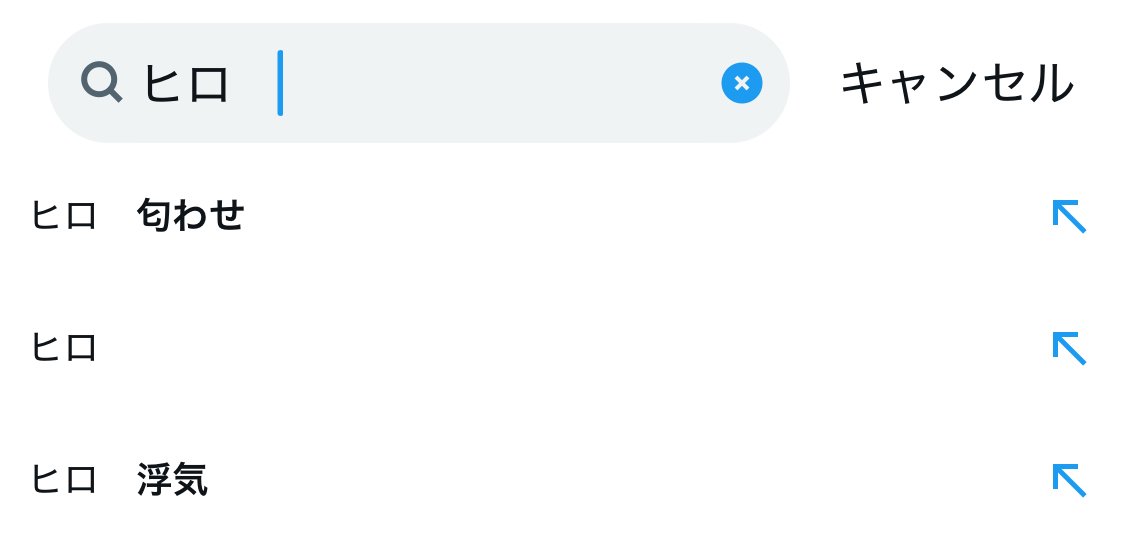Click the ヒロ prefix of the 浮気 suggestion

coord(64,480)
